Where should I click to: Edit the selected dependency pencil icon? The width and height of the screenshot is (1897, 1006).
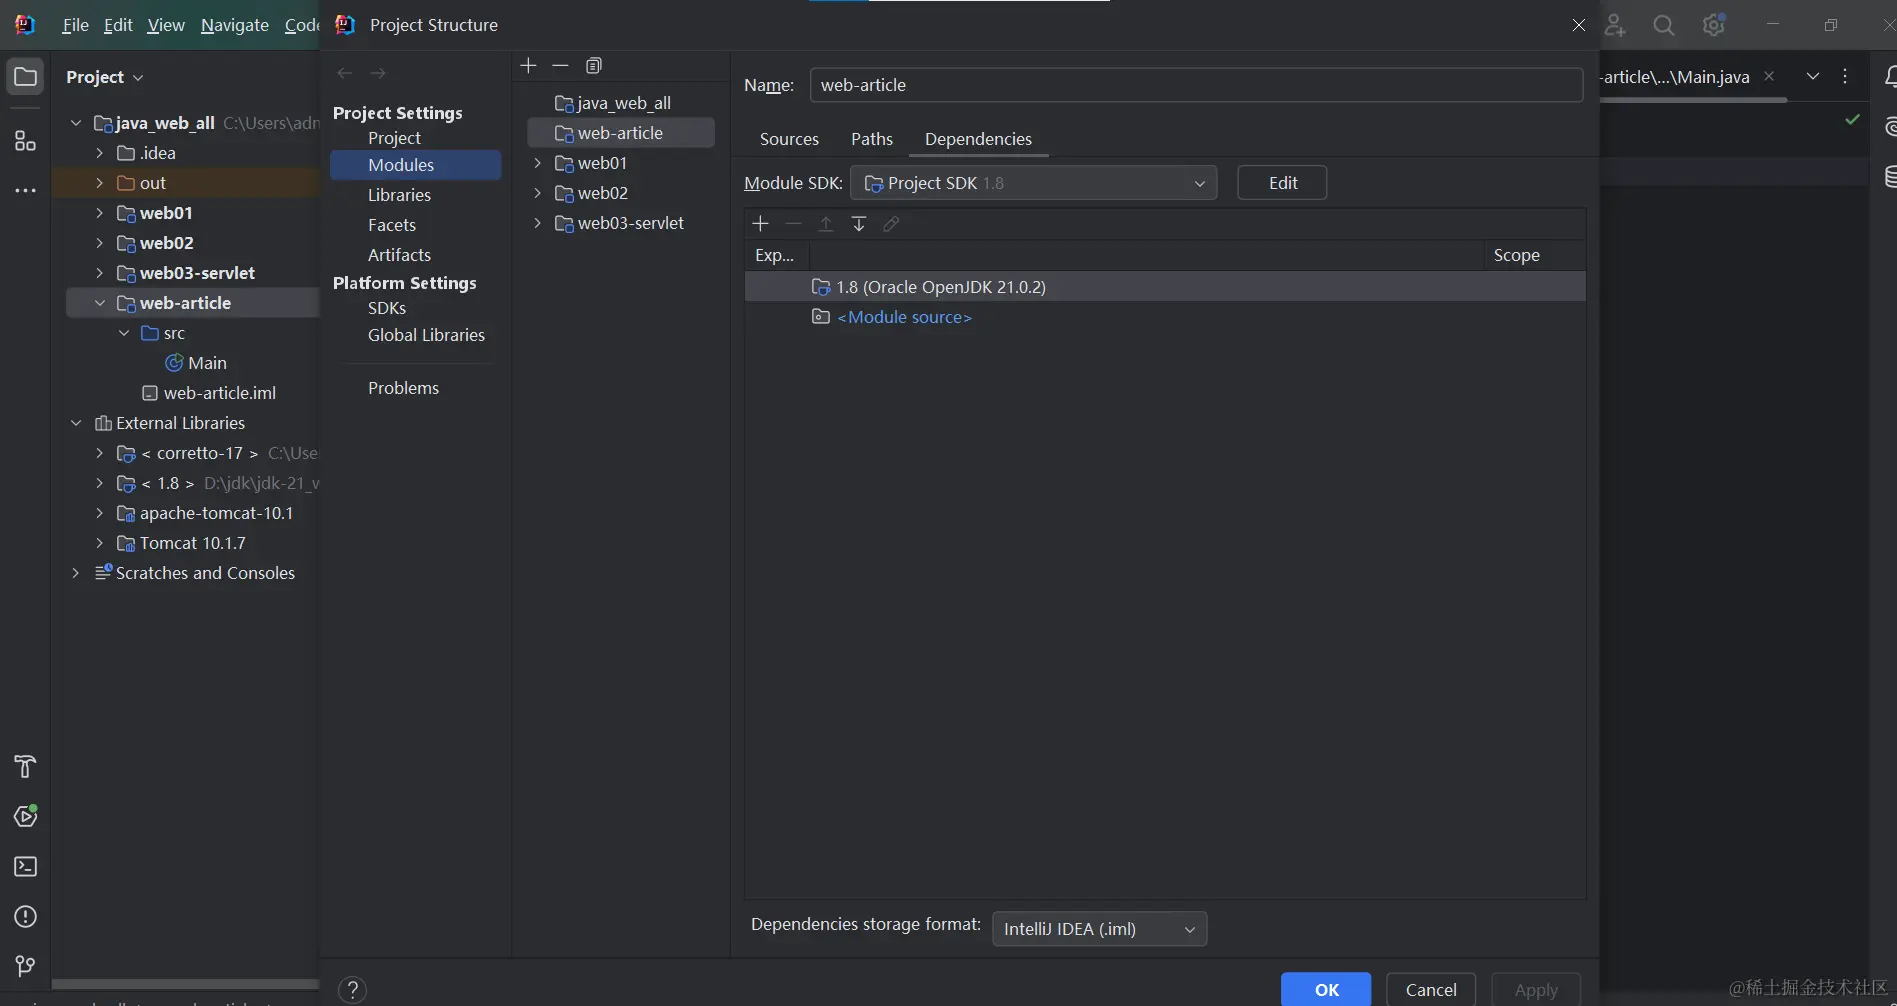891,224
